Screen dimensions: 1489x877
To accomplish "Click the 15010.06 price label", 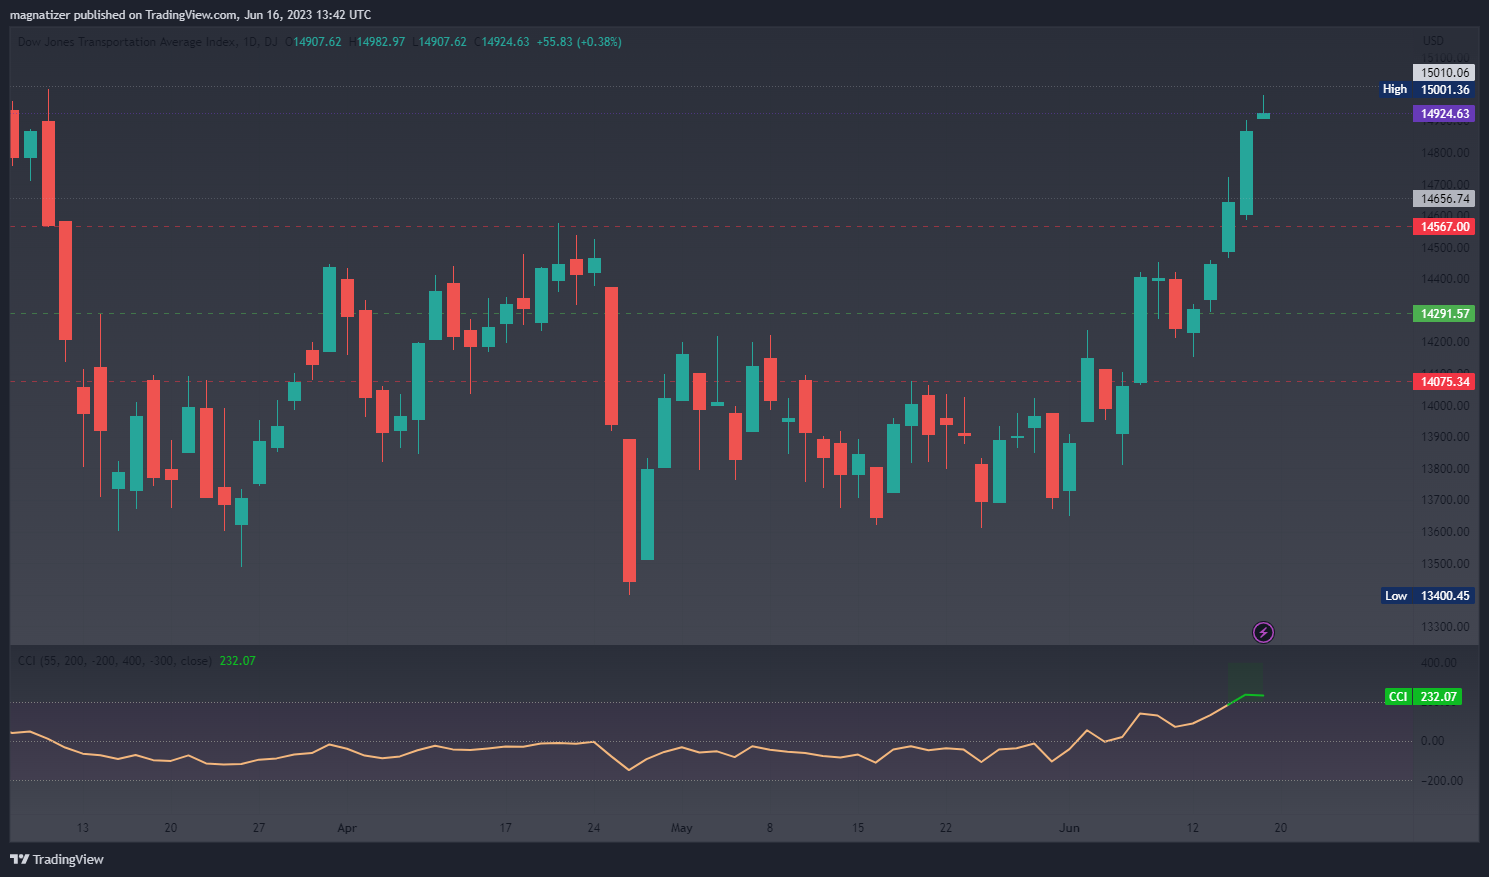I will pos(1445,73).
